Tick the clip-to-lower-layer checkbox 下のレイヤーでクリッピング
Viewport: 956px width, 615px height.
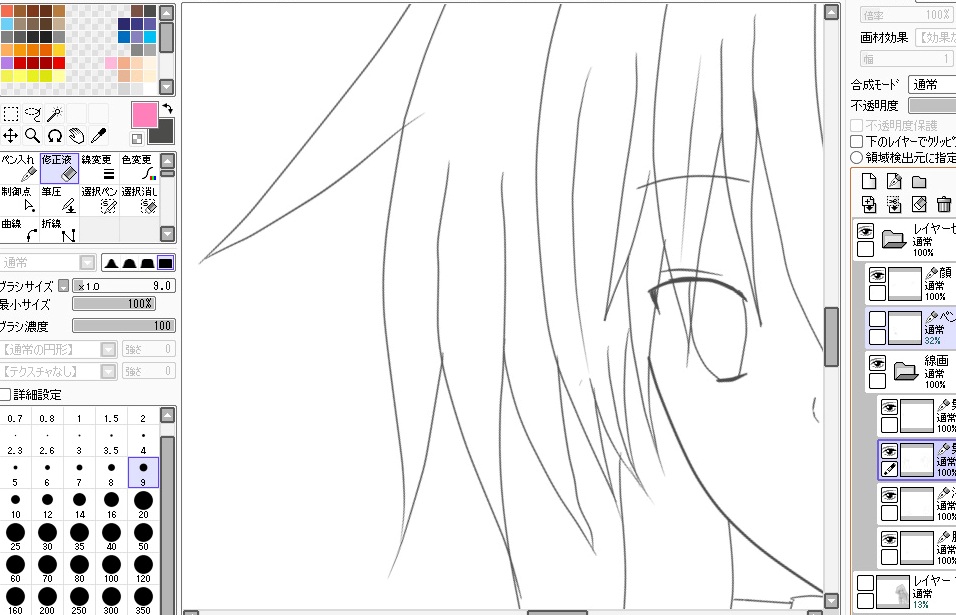pyautogui.click(x=857, y=141)
